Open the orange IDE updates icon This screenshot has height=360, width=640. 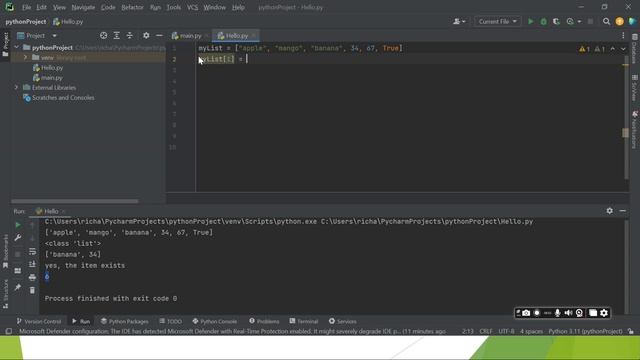pos(620,21)
